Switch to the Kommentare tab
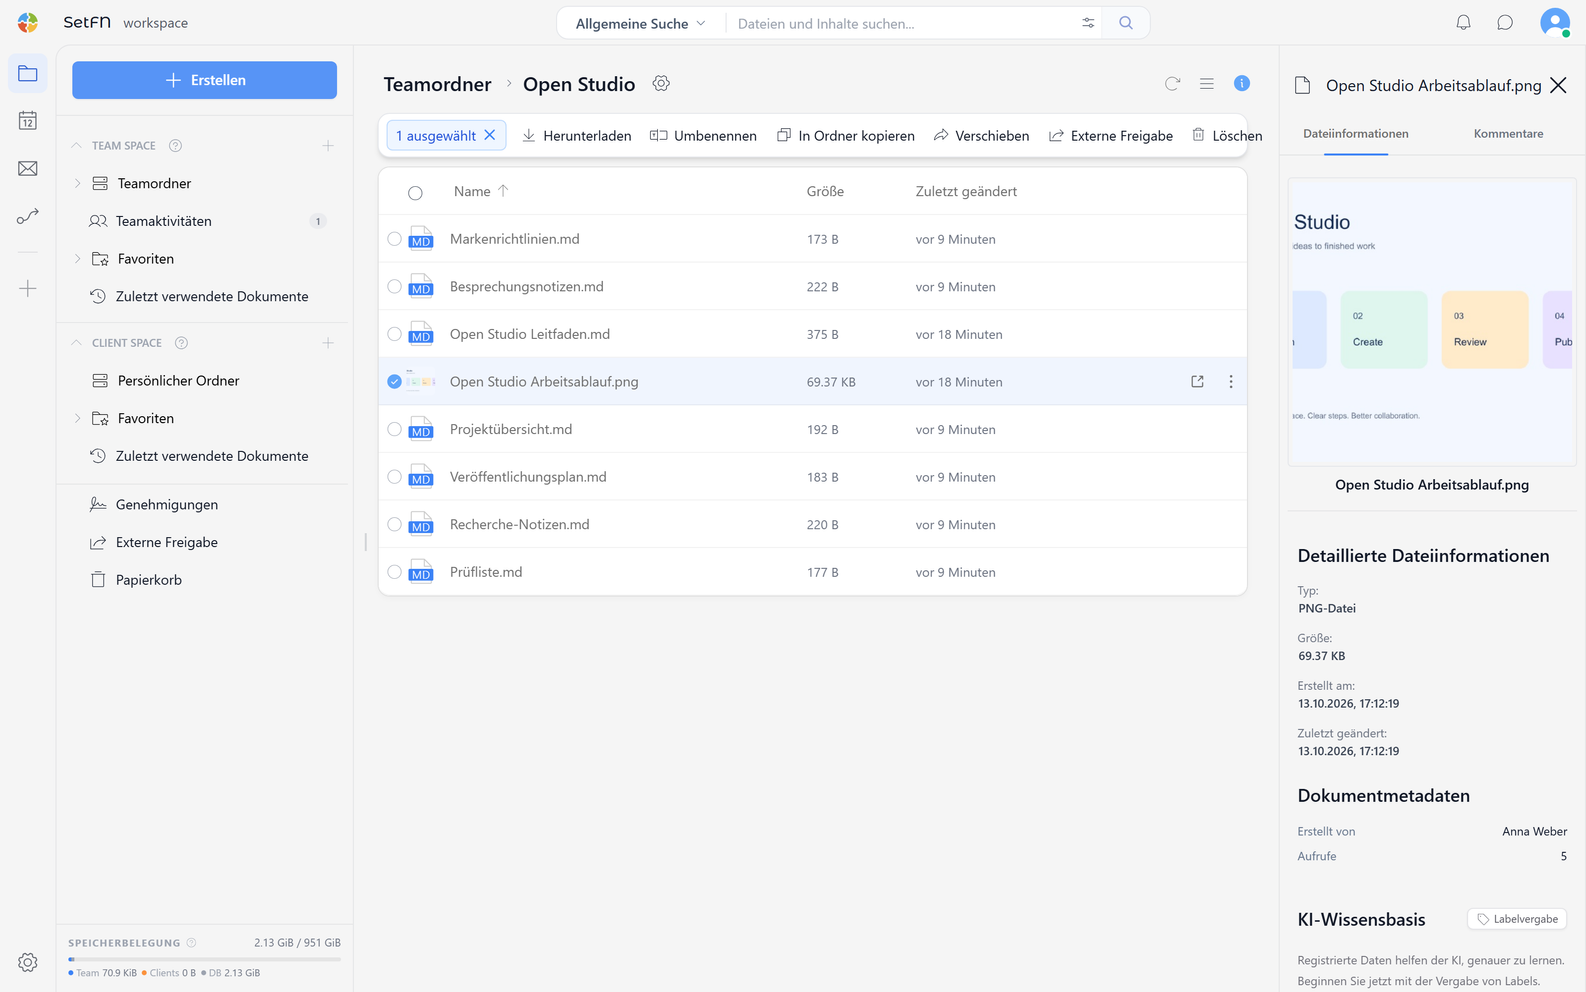Image resolution: width=1586 pixels, height=992 pixels. click(x=1508, y=134)
